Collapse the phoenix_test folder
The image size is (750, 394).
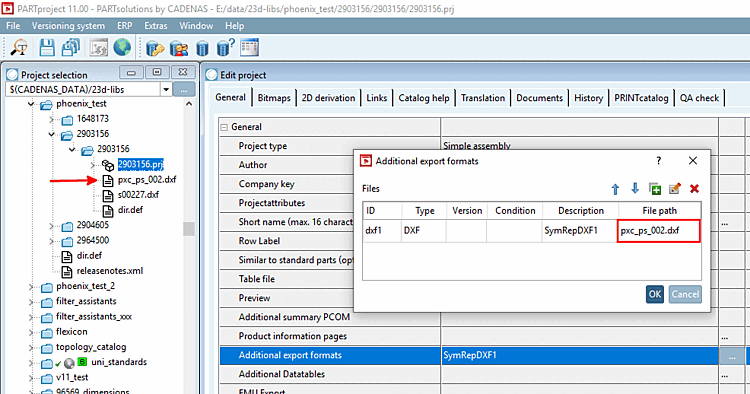click(x=31, y=104)
